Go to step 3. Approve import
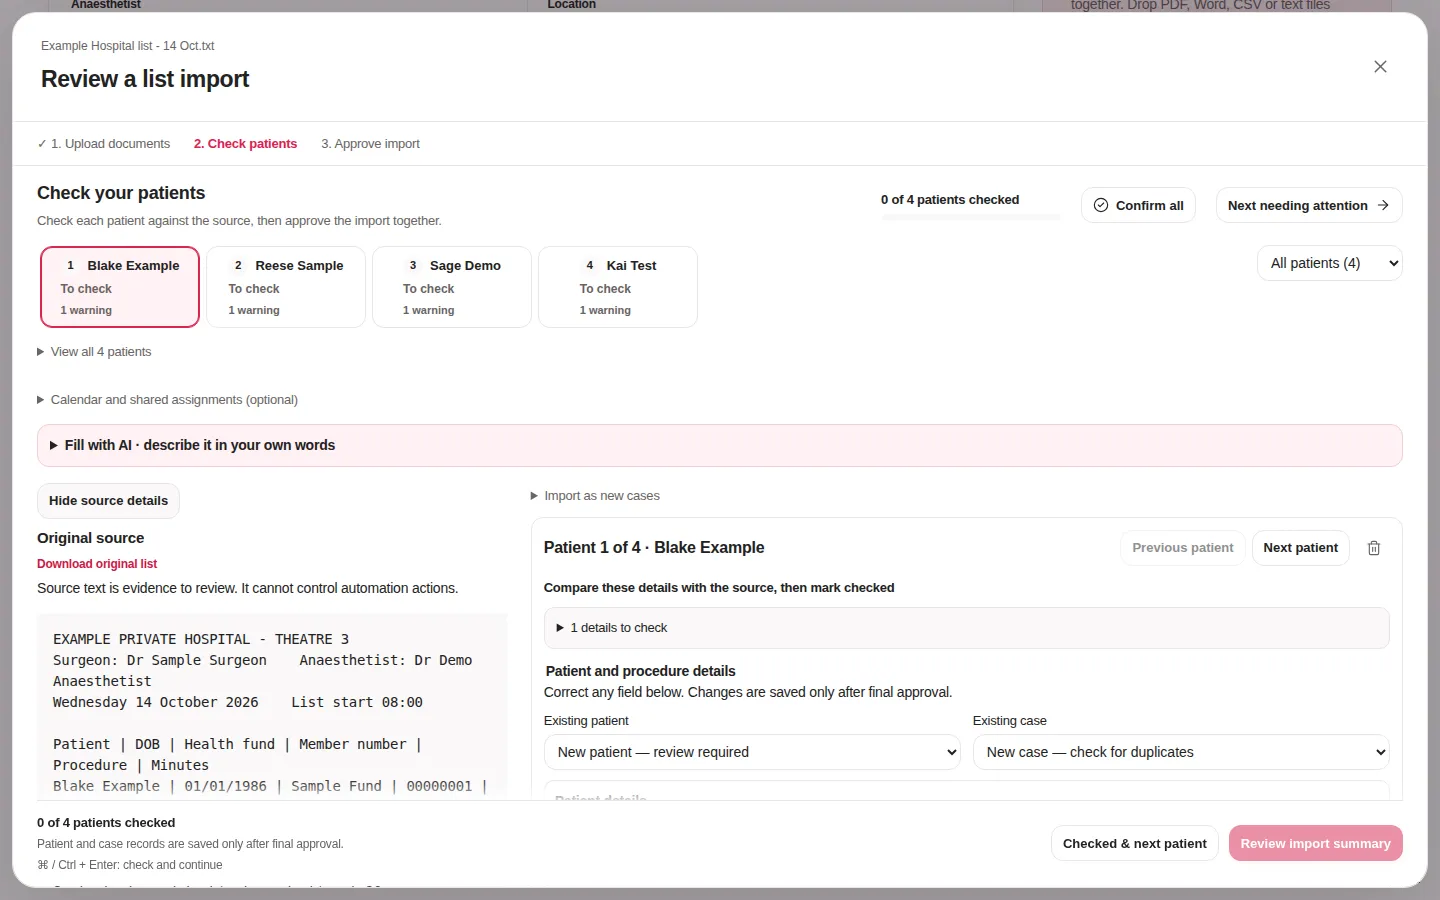 (370, 144)
